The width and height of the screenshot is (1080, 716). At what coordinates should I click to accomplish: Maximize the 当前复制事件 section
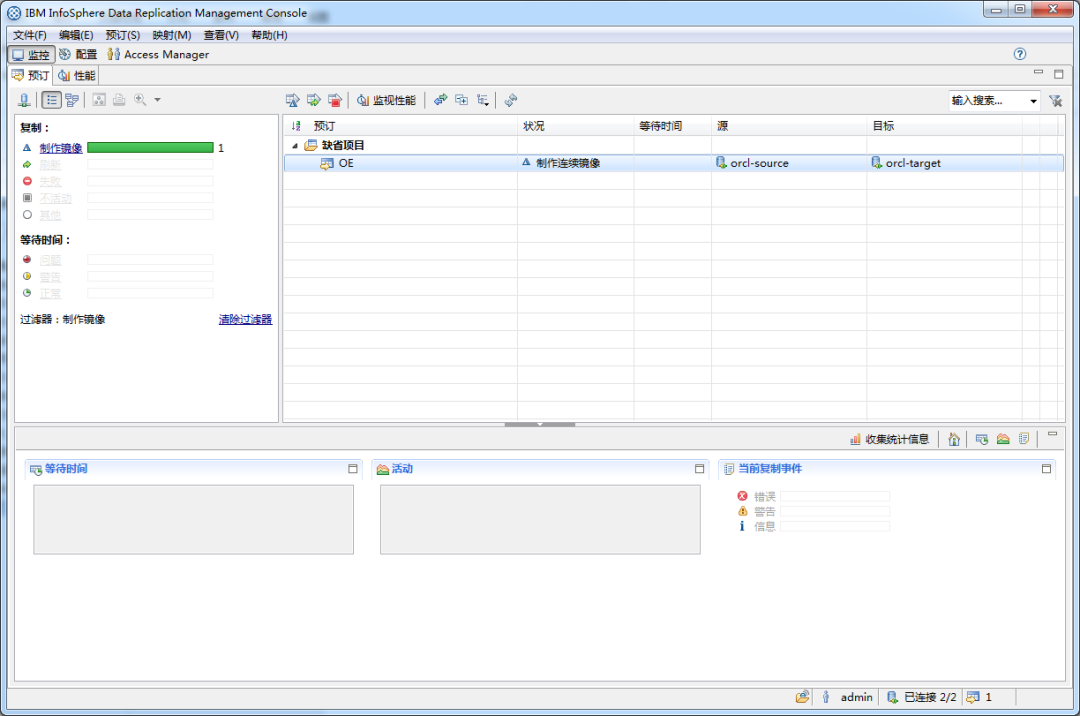[1046, 469]
